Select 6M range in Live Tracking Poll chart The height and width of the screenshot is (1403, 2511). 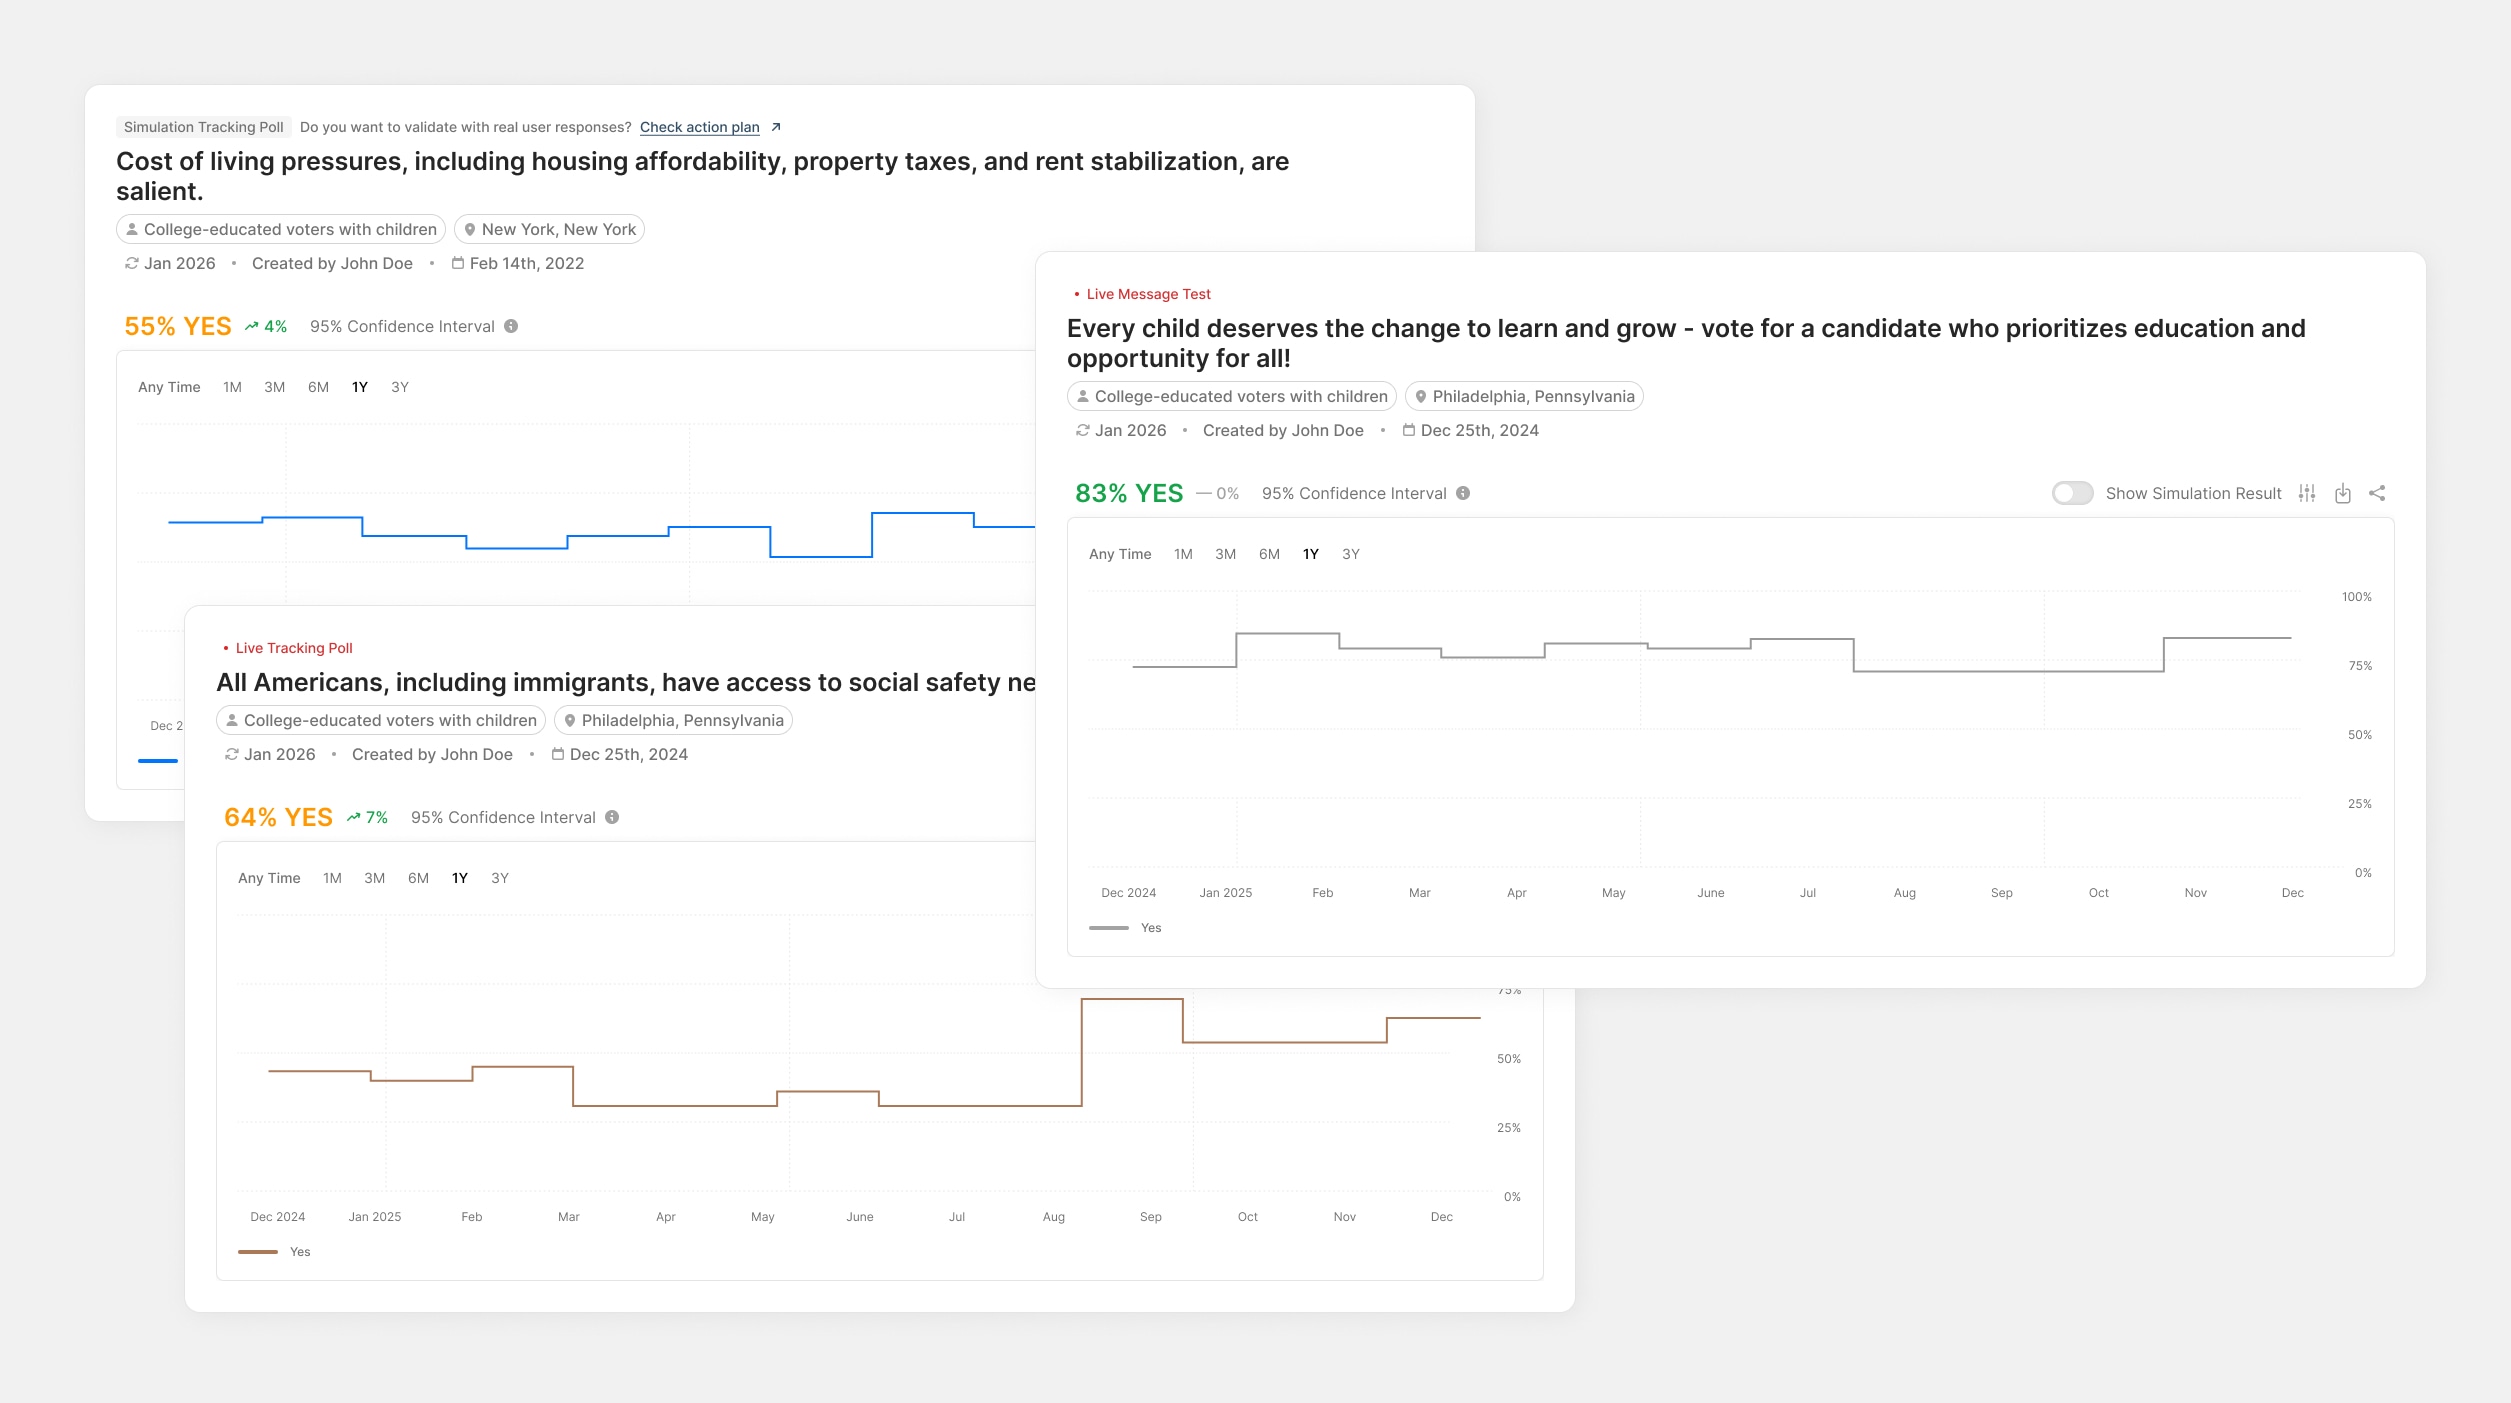(418, 878)
